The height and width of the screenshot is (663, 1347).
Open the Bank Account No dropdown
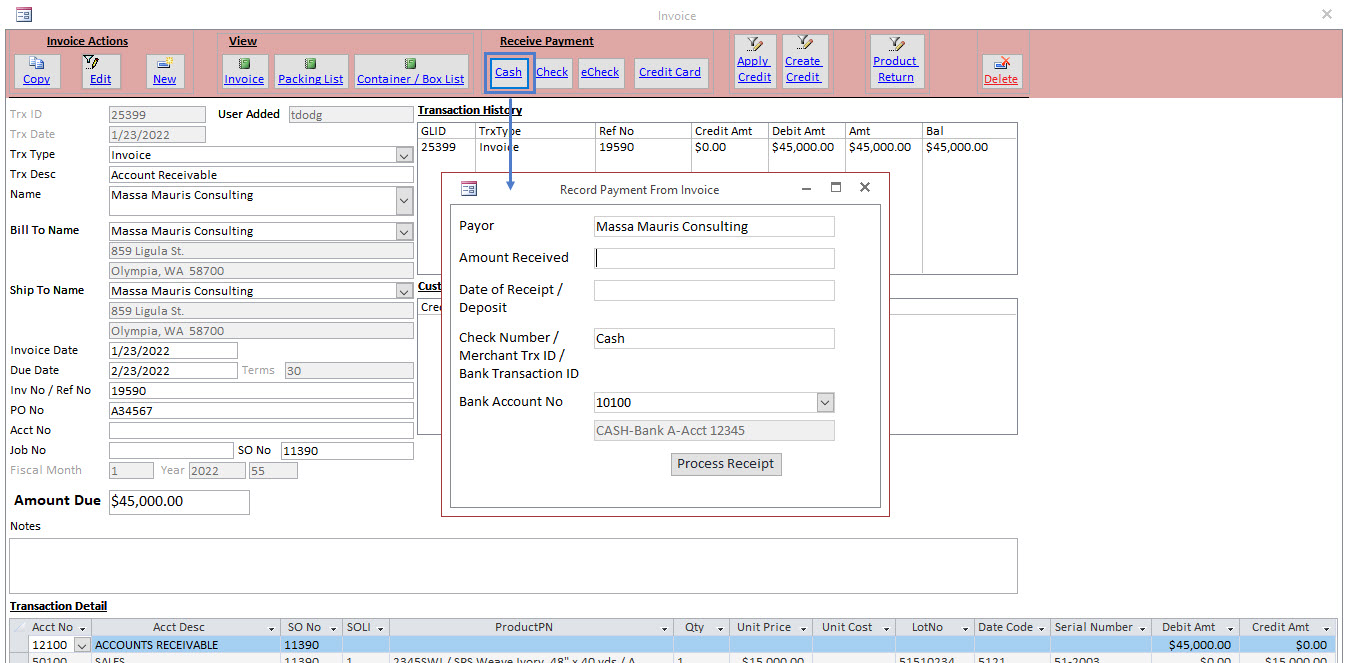825,402
